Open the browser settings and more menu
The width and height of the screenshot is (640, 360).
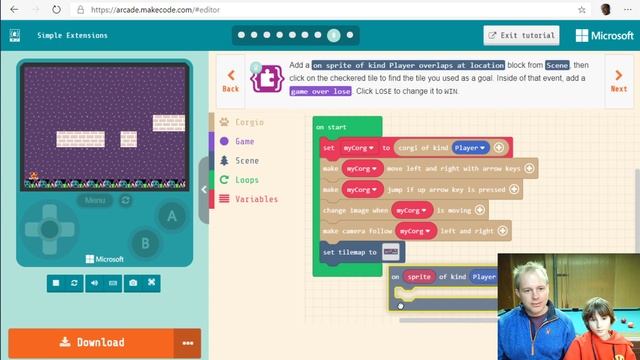pos(628,10)
